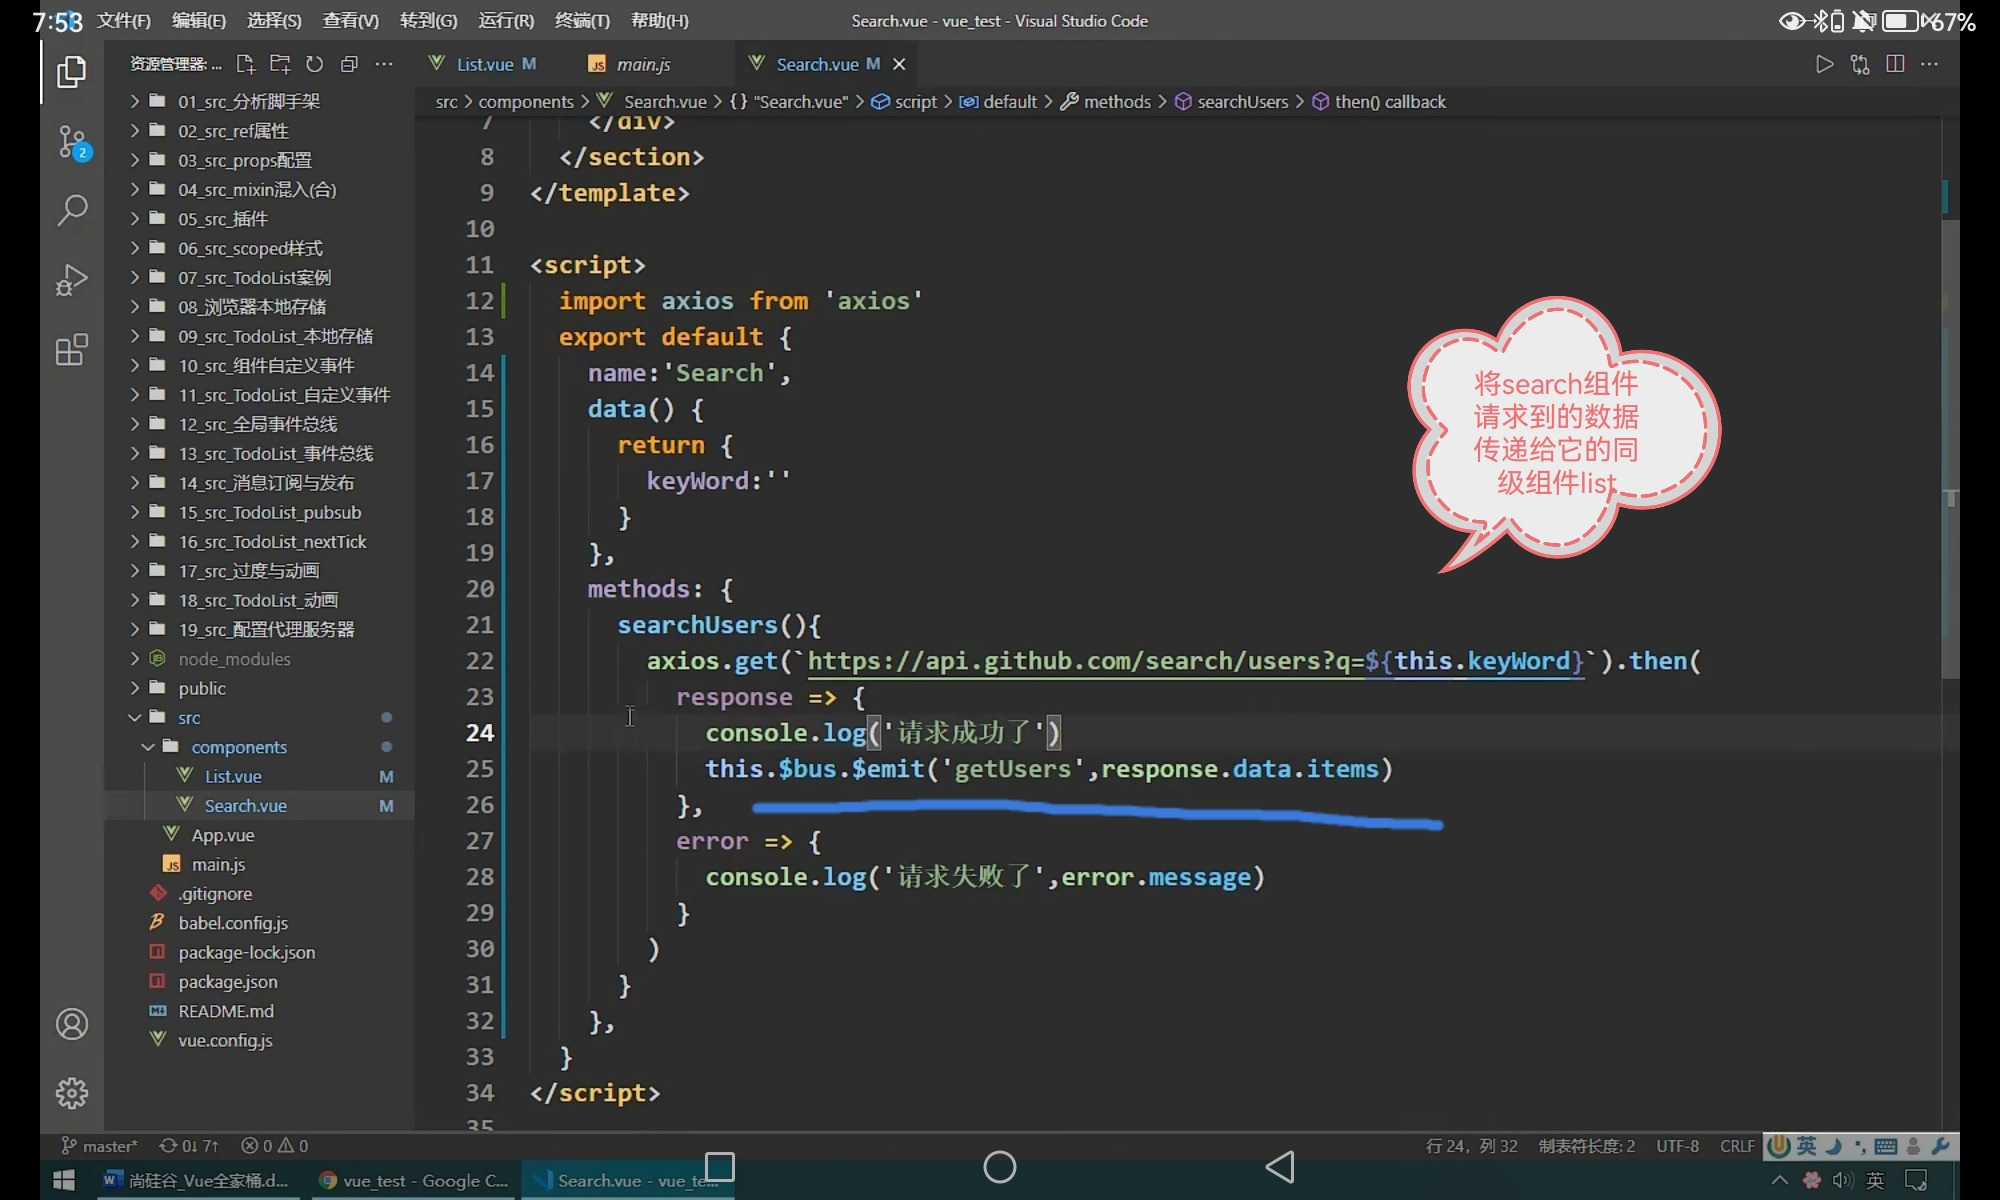Click the CRLF line ending indicator
This screenshot has height=1200, width=2000.
pyautogui.click(x=1736, y=1145)
